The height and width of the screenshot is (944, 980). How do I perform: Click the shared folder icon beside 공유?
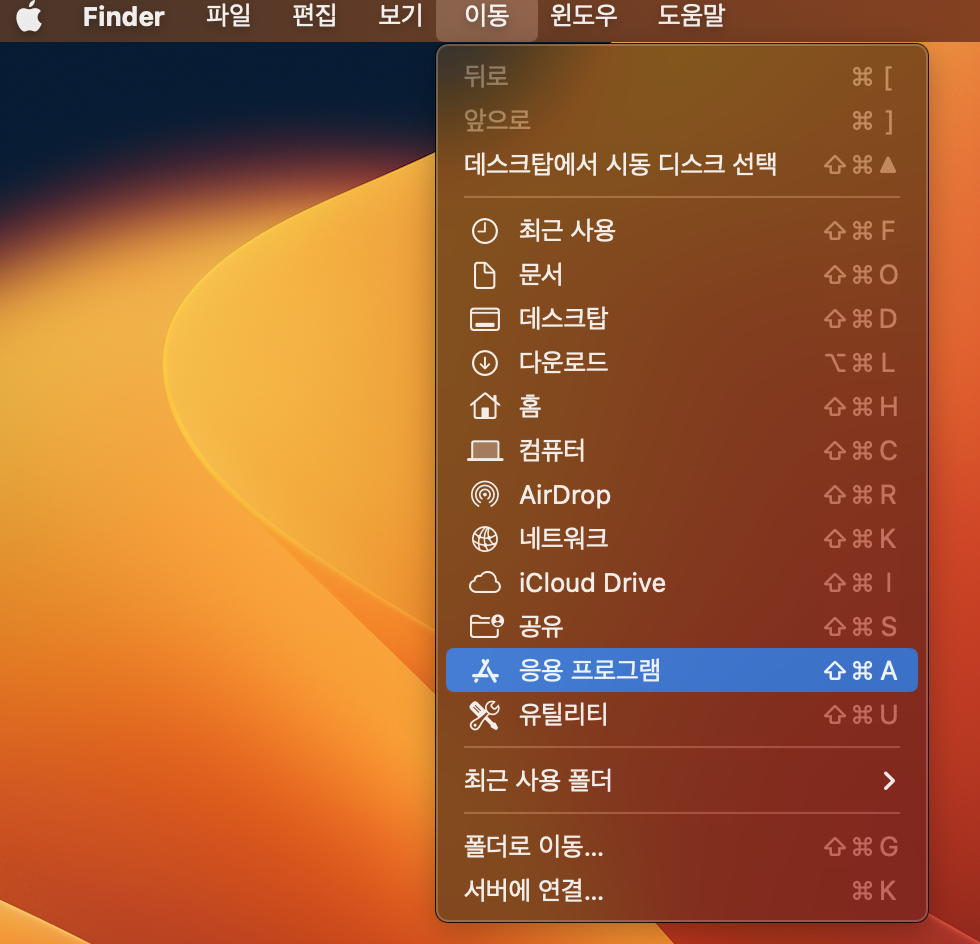coord(486,627)
